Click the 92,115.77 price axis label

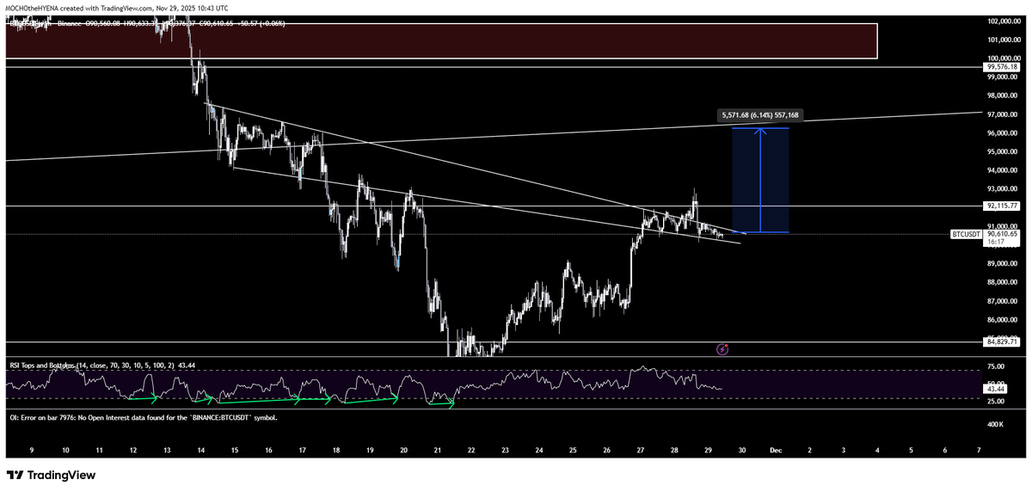pyautogui.click(x=1000, y=206)
